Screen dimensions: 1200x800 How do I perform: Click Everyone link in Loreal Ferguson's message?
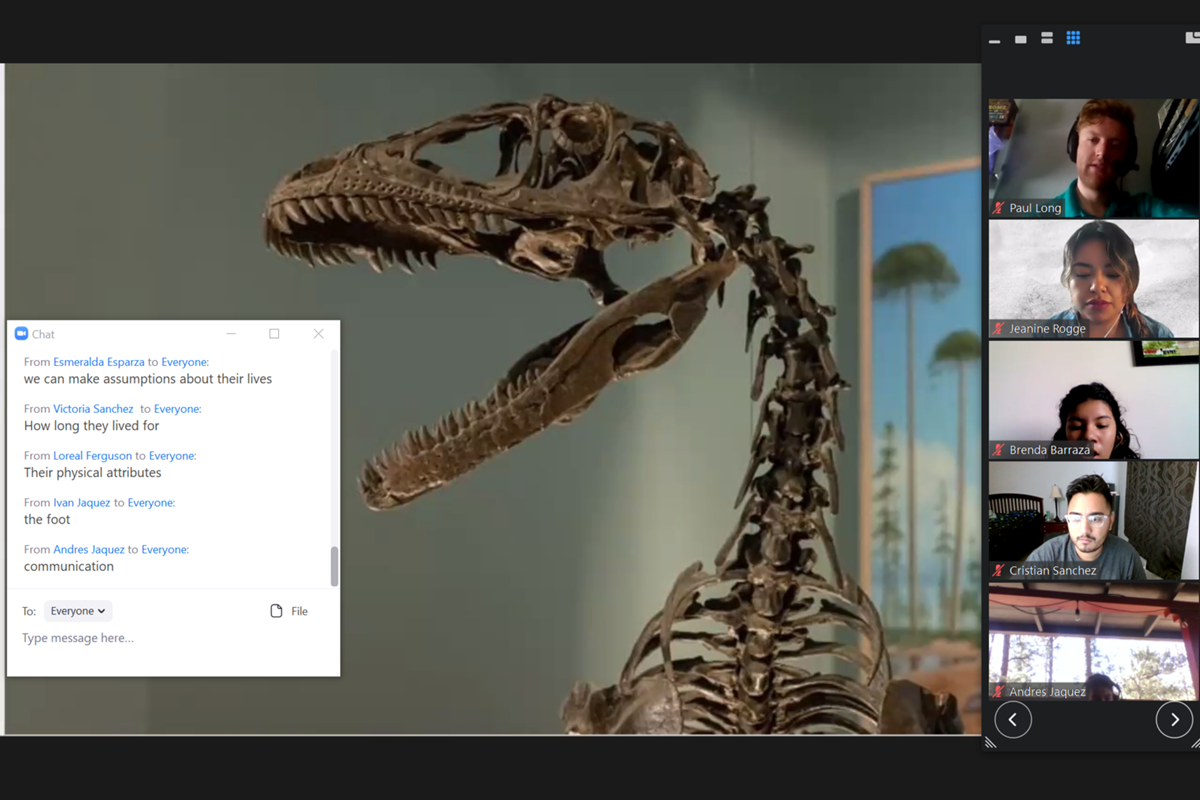click(172, 456)
